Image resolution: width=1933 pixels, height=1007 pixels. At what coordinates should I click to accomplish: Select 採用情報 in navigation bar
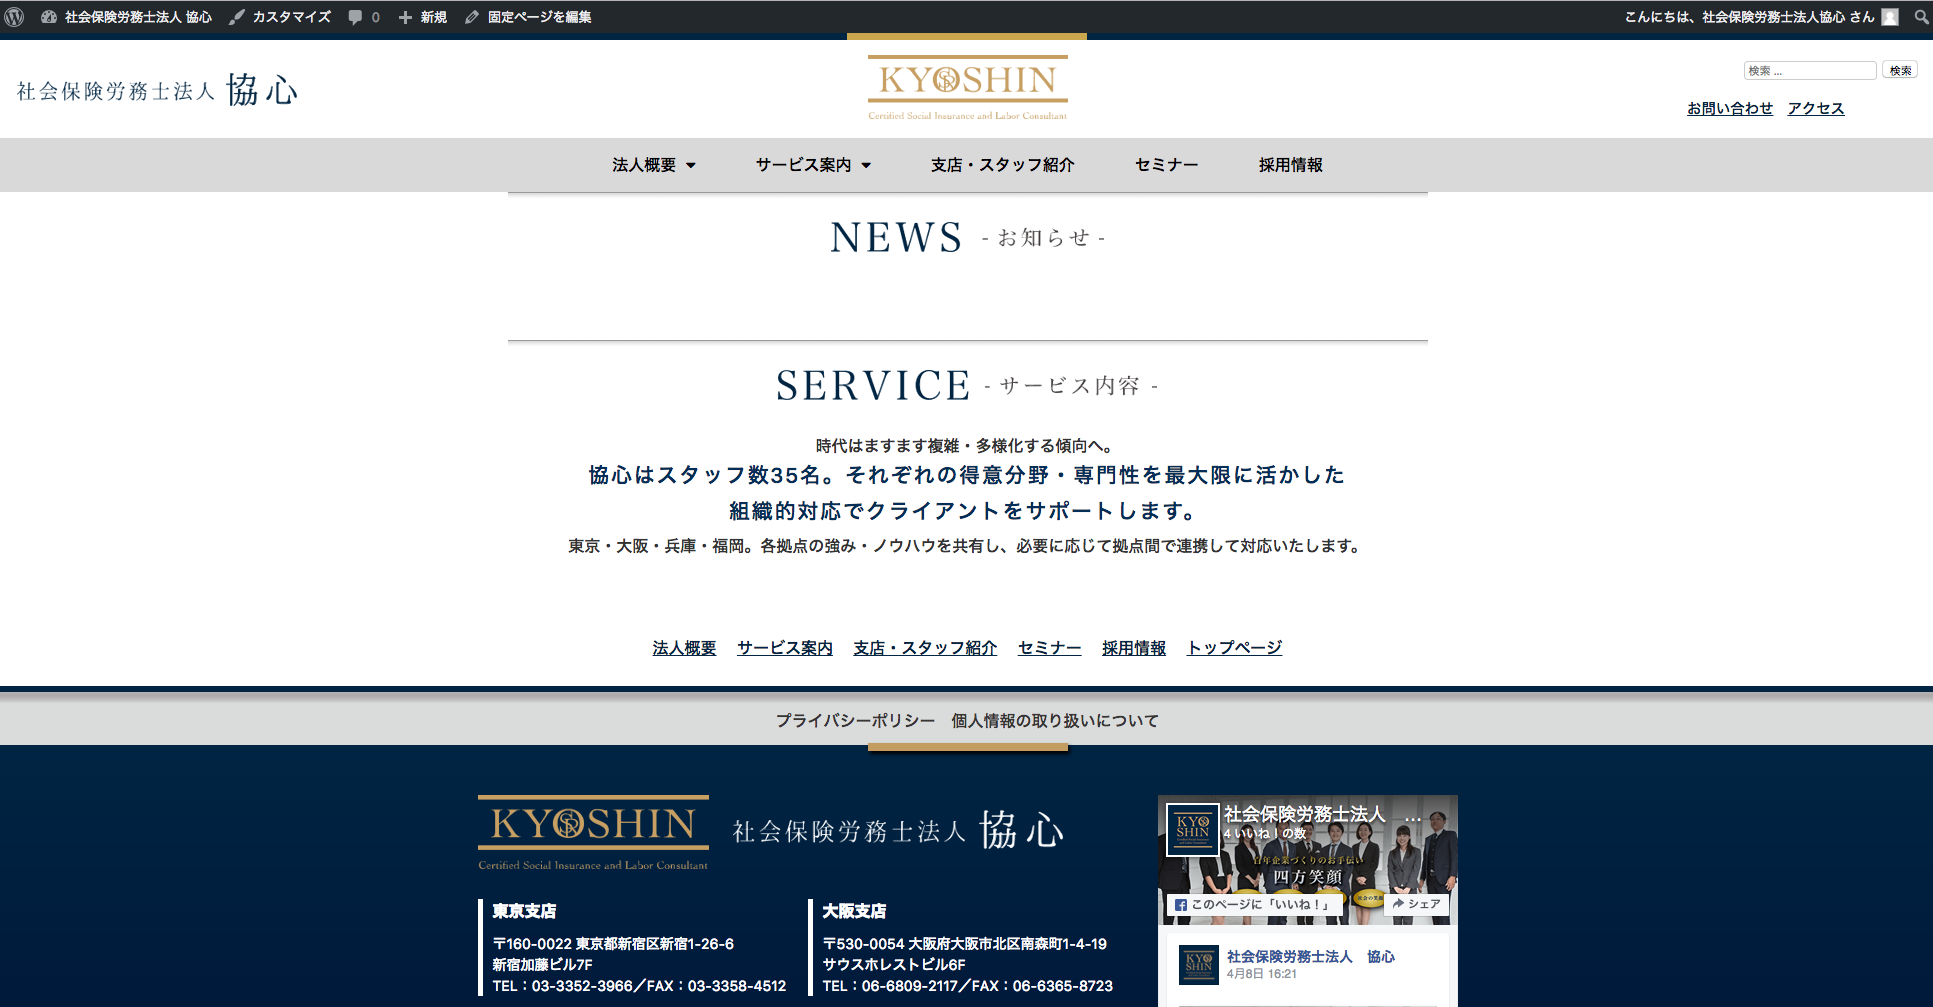tap(1290, 165)
